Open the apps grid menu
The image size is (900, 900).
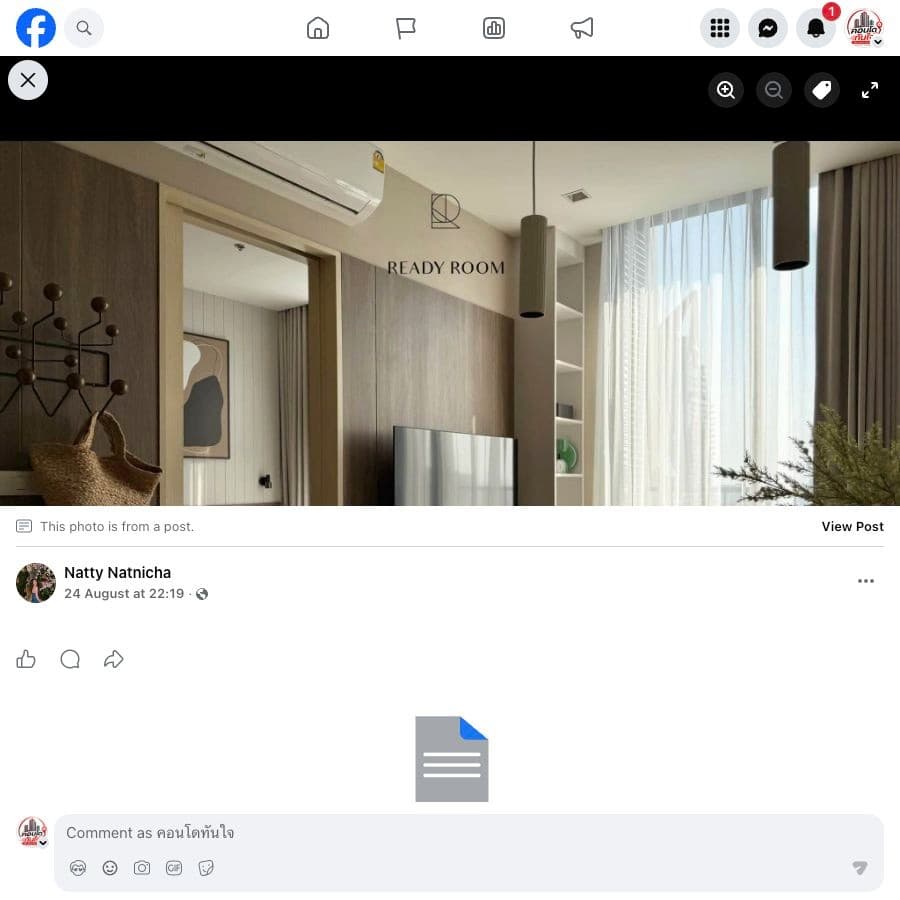720,28
